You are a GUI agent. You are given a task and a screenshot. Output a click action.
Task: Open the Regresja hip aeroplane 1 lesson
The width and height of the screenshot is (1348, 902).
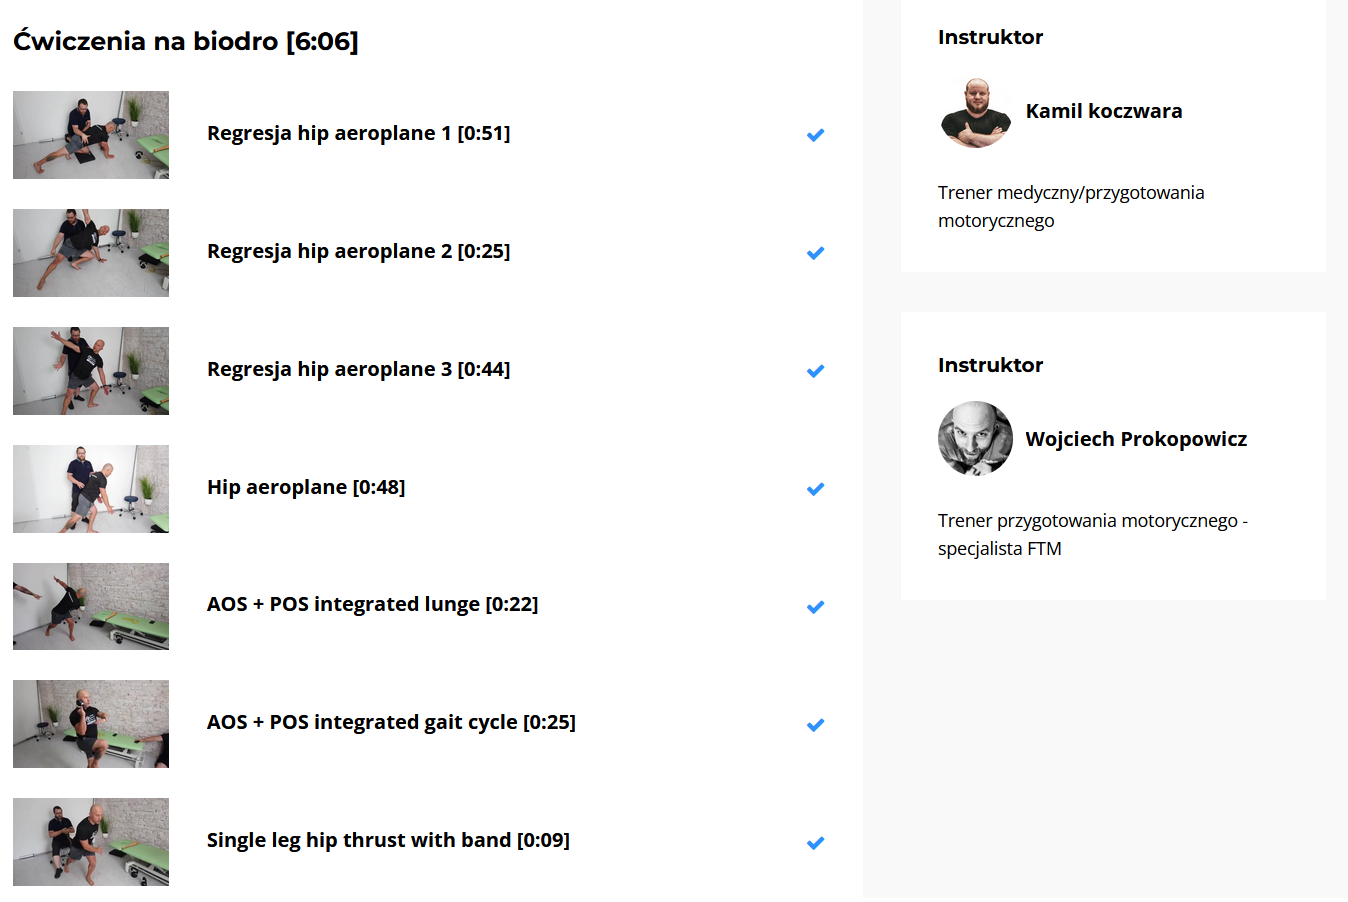coord(358,134)
